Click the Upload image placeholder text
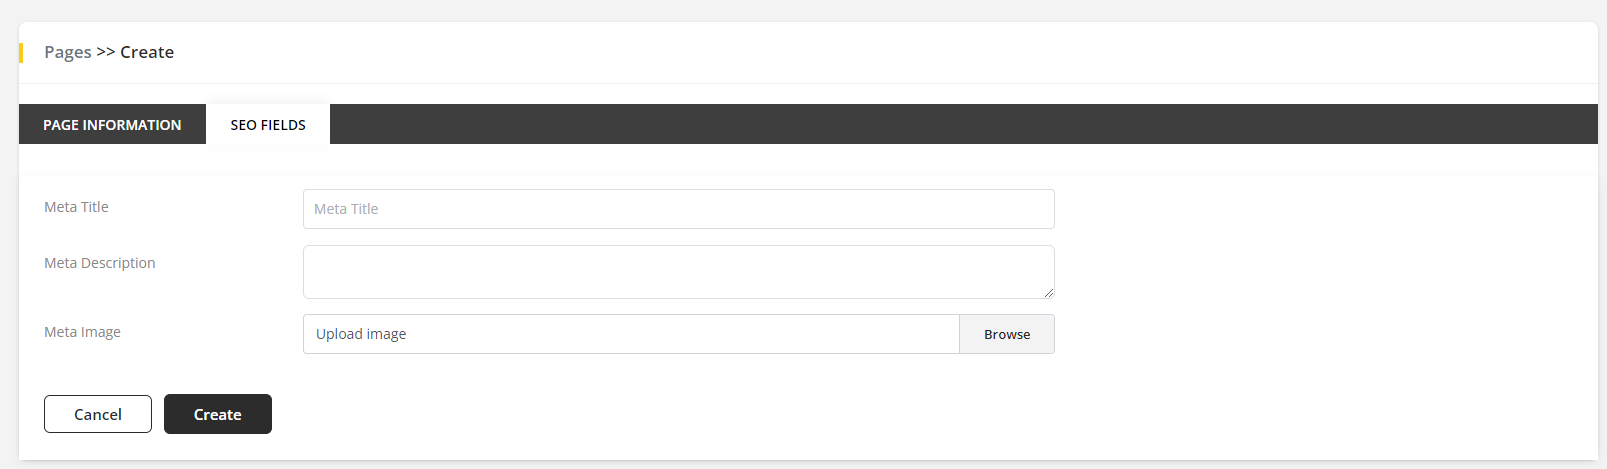The image size is (1607, 469). point(361,334)
